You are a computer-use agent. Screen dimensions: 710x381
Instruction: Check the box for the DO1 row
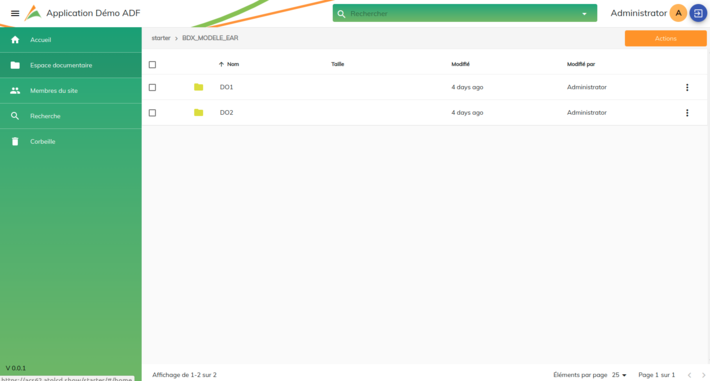pos(152,87)
